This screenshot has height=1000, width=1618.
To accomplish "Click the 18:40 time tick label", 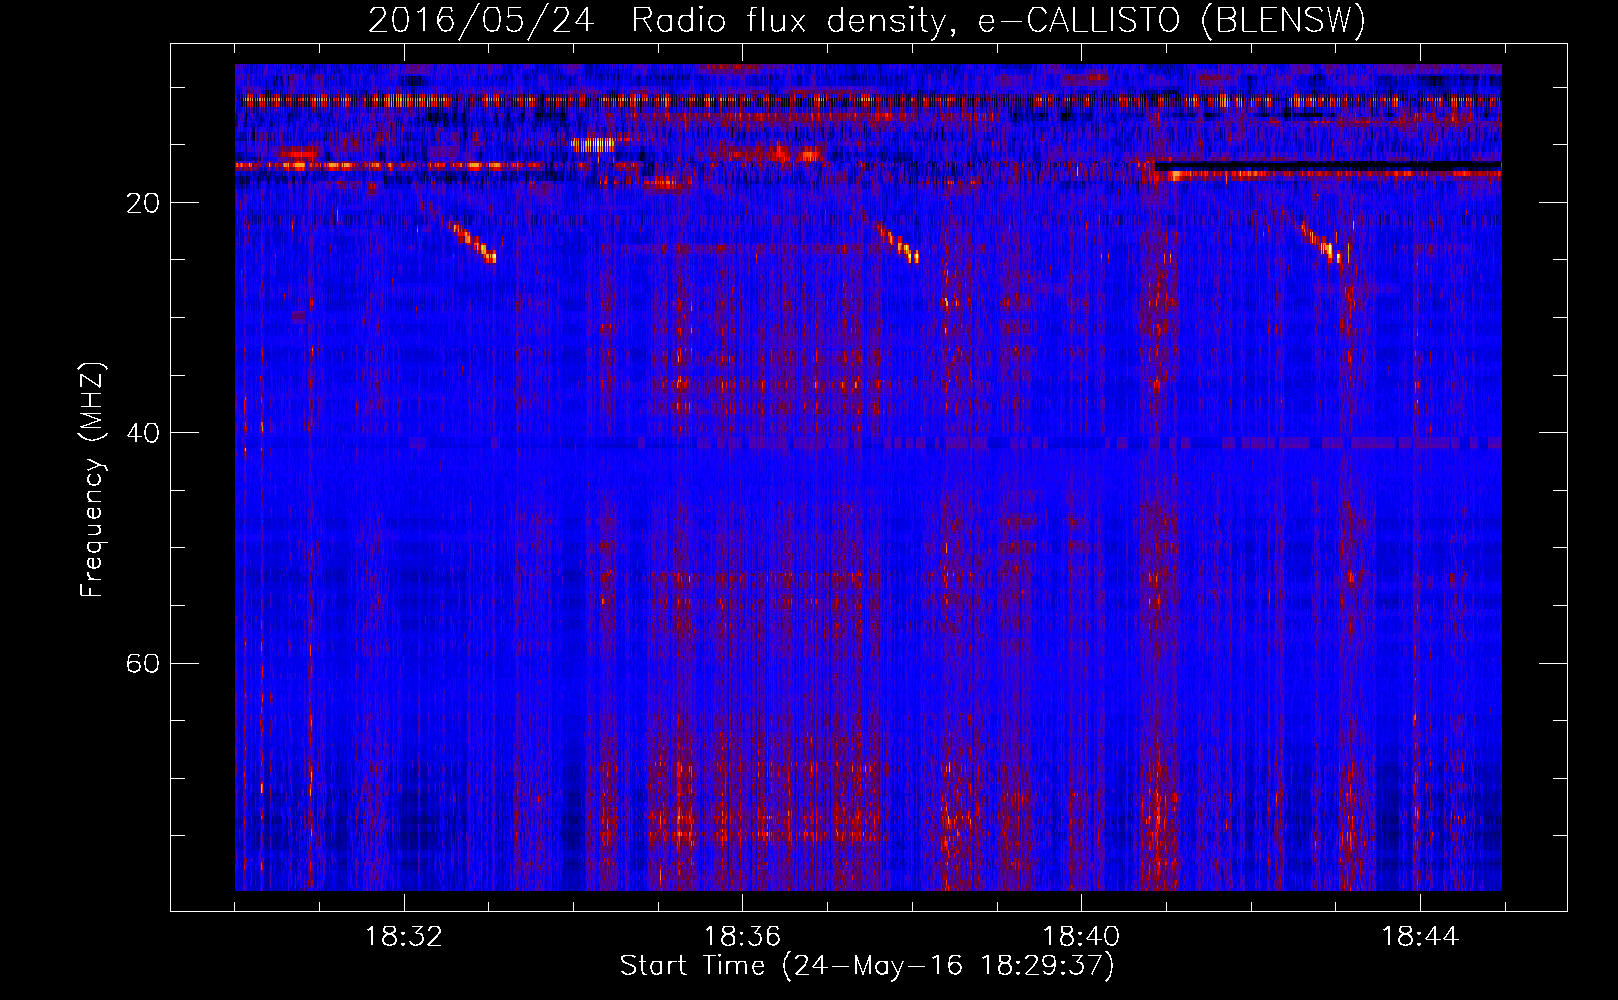I will 1081,937.
